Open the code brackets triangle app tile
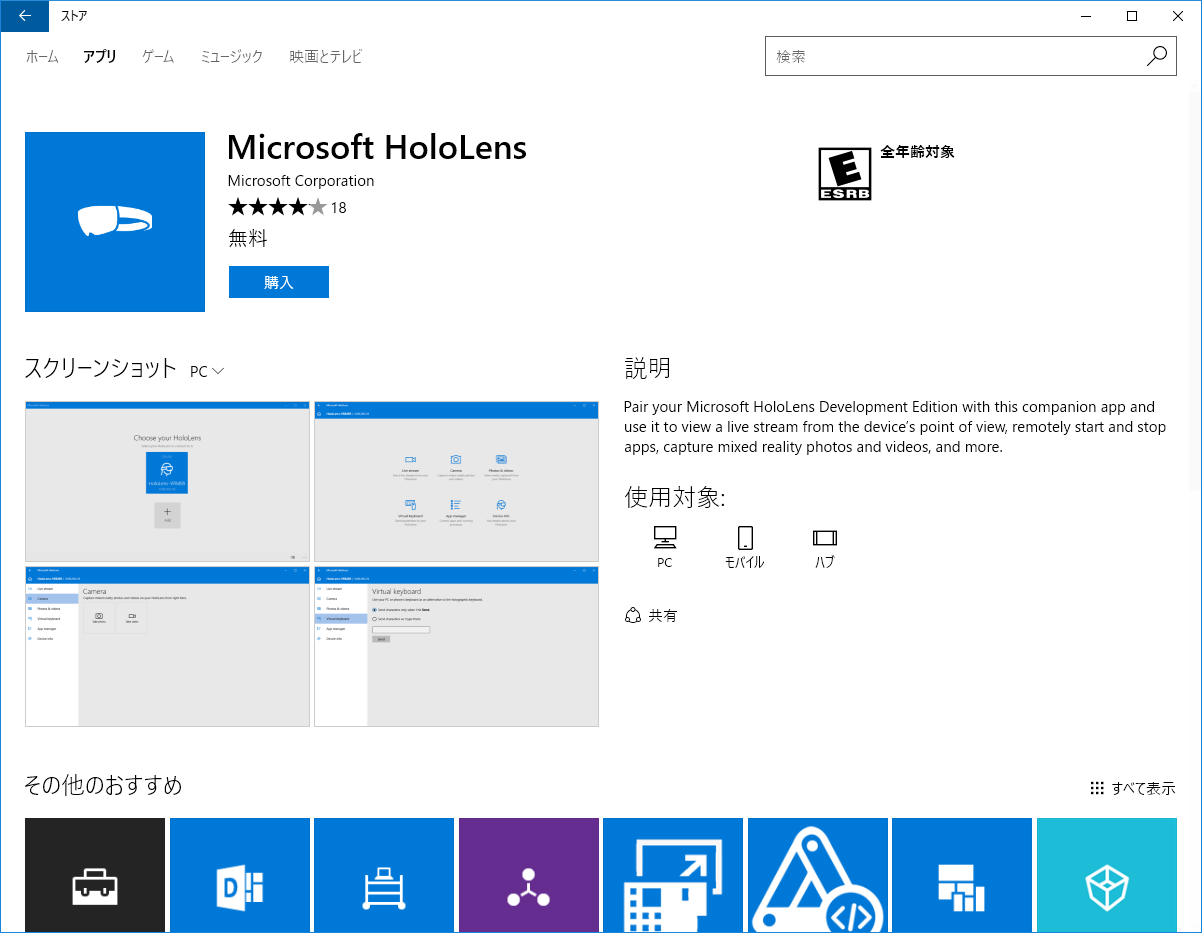The image size is (1202, 933). coord(818,875)
